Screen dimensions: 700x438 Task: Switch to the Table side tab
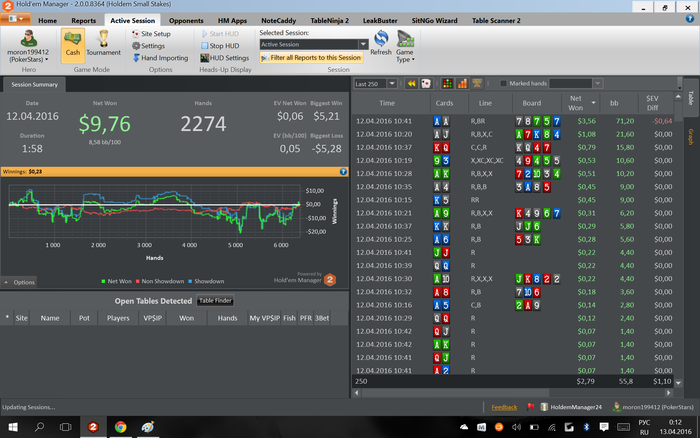coord(691,98)
